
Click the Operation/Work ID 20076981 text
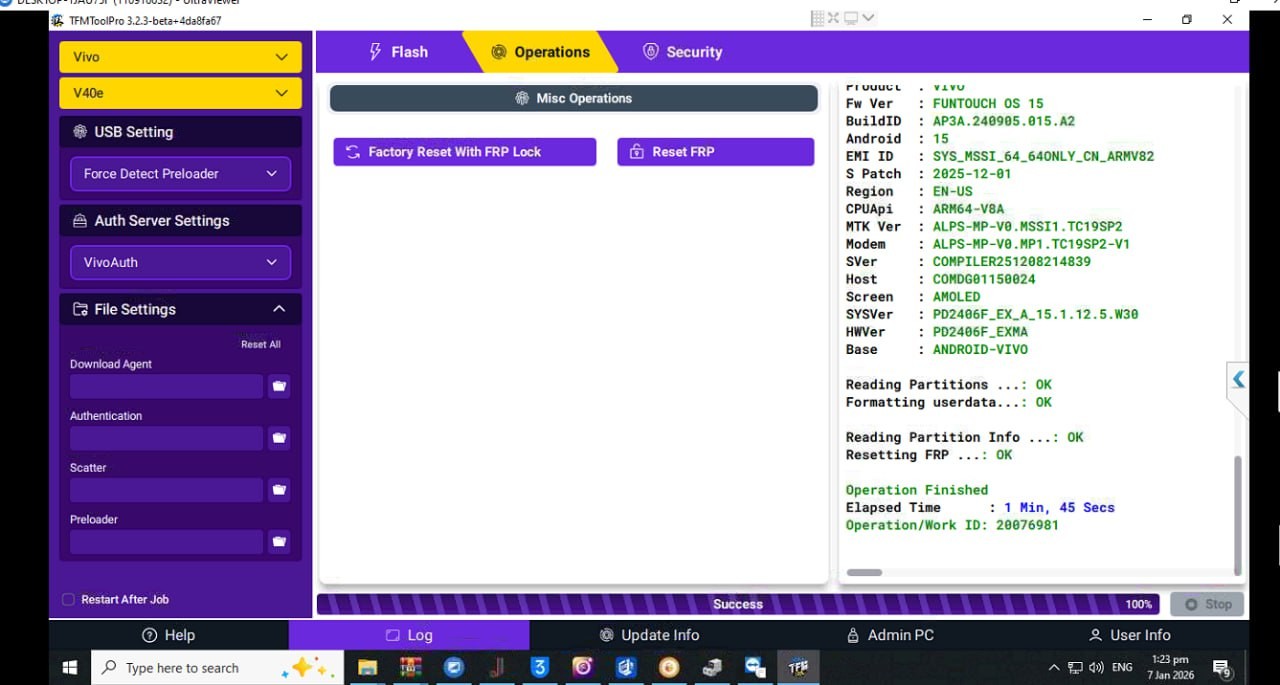click(952, 525)
